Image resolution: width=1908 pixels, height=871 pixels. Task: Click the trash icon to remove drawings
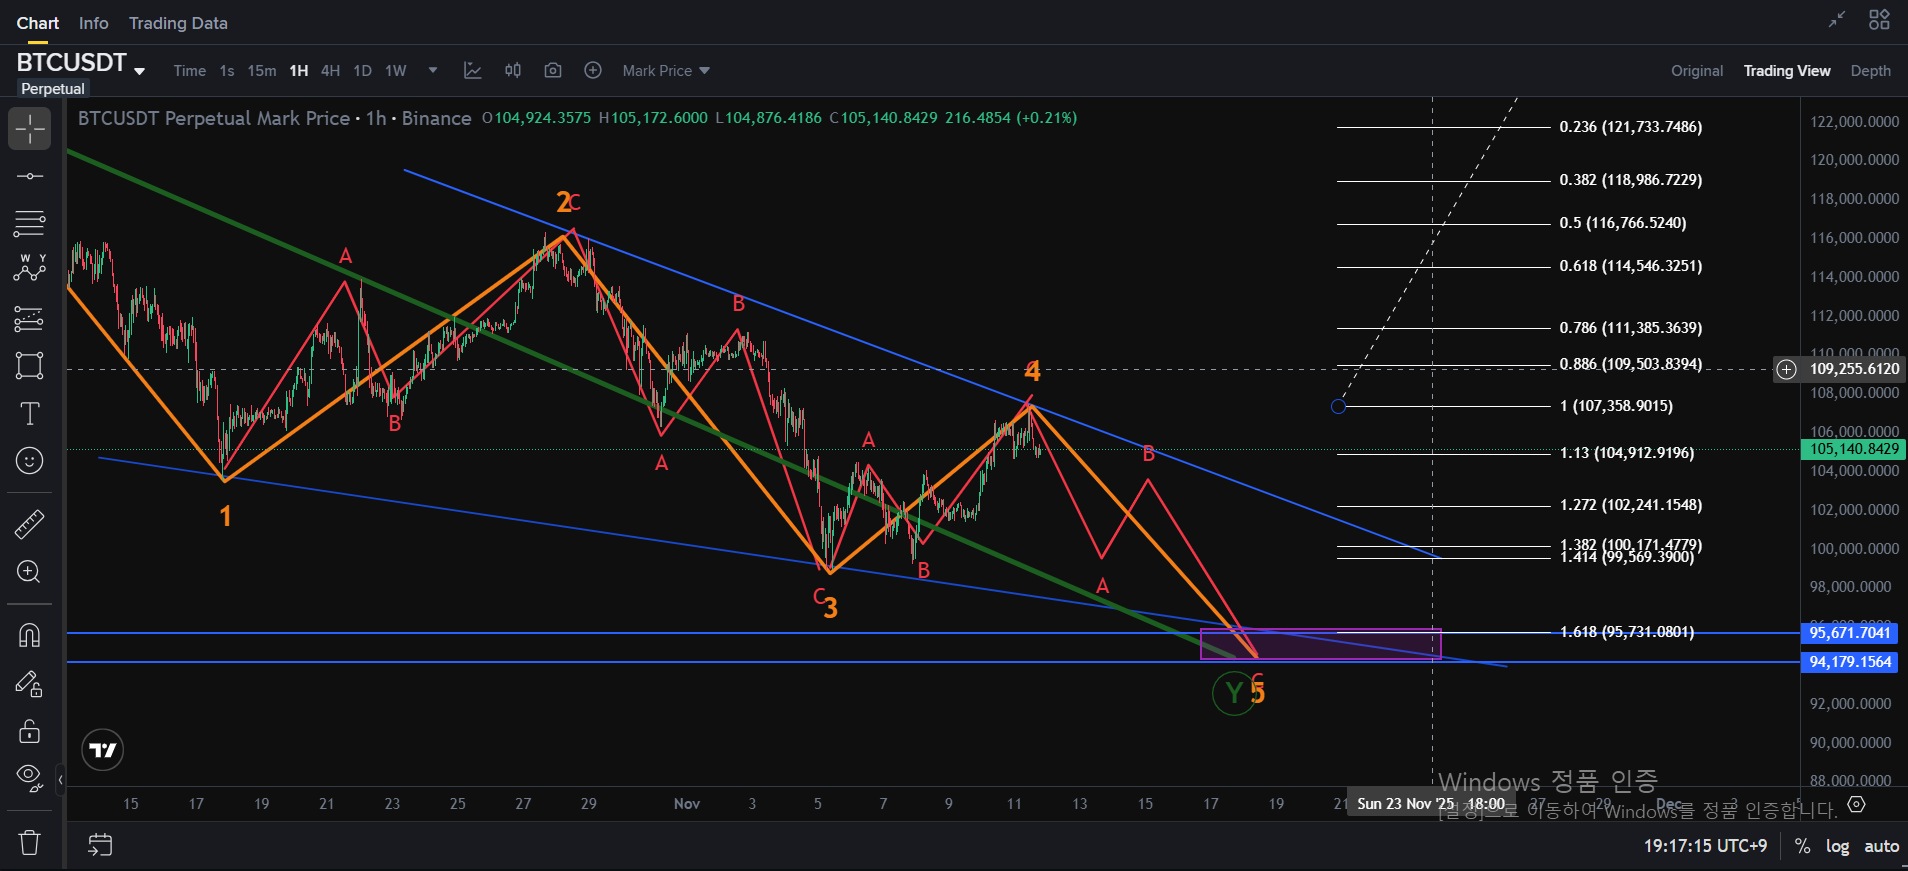[x=30, y=843]
